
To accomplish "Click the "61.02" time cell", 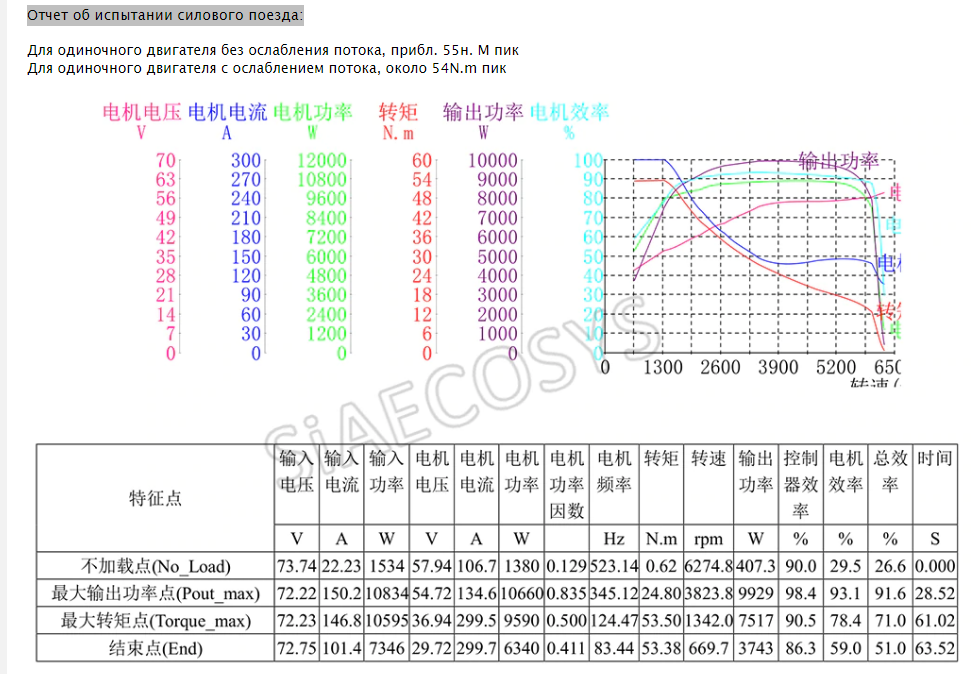I will click(935, 621).
